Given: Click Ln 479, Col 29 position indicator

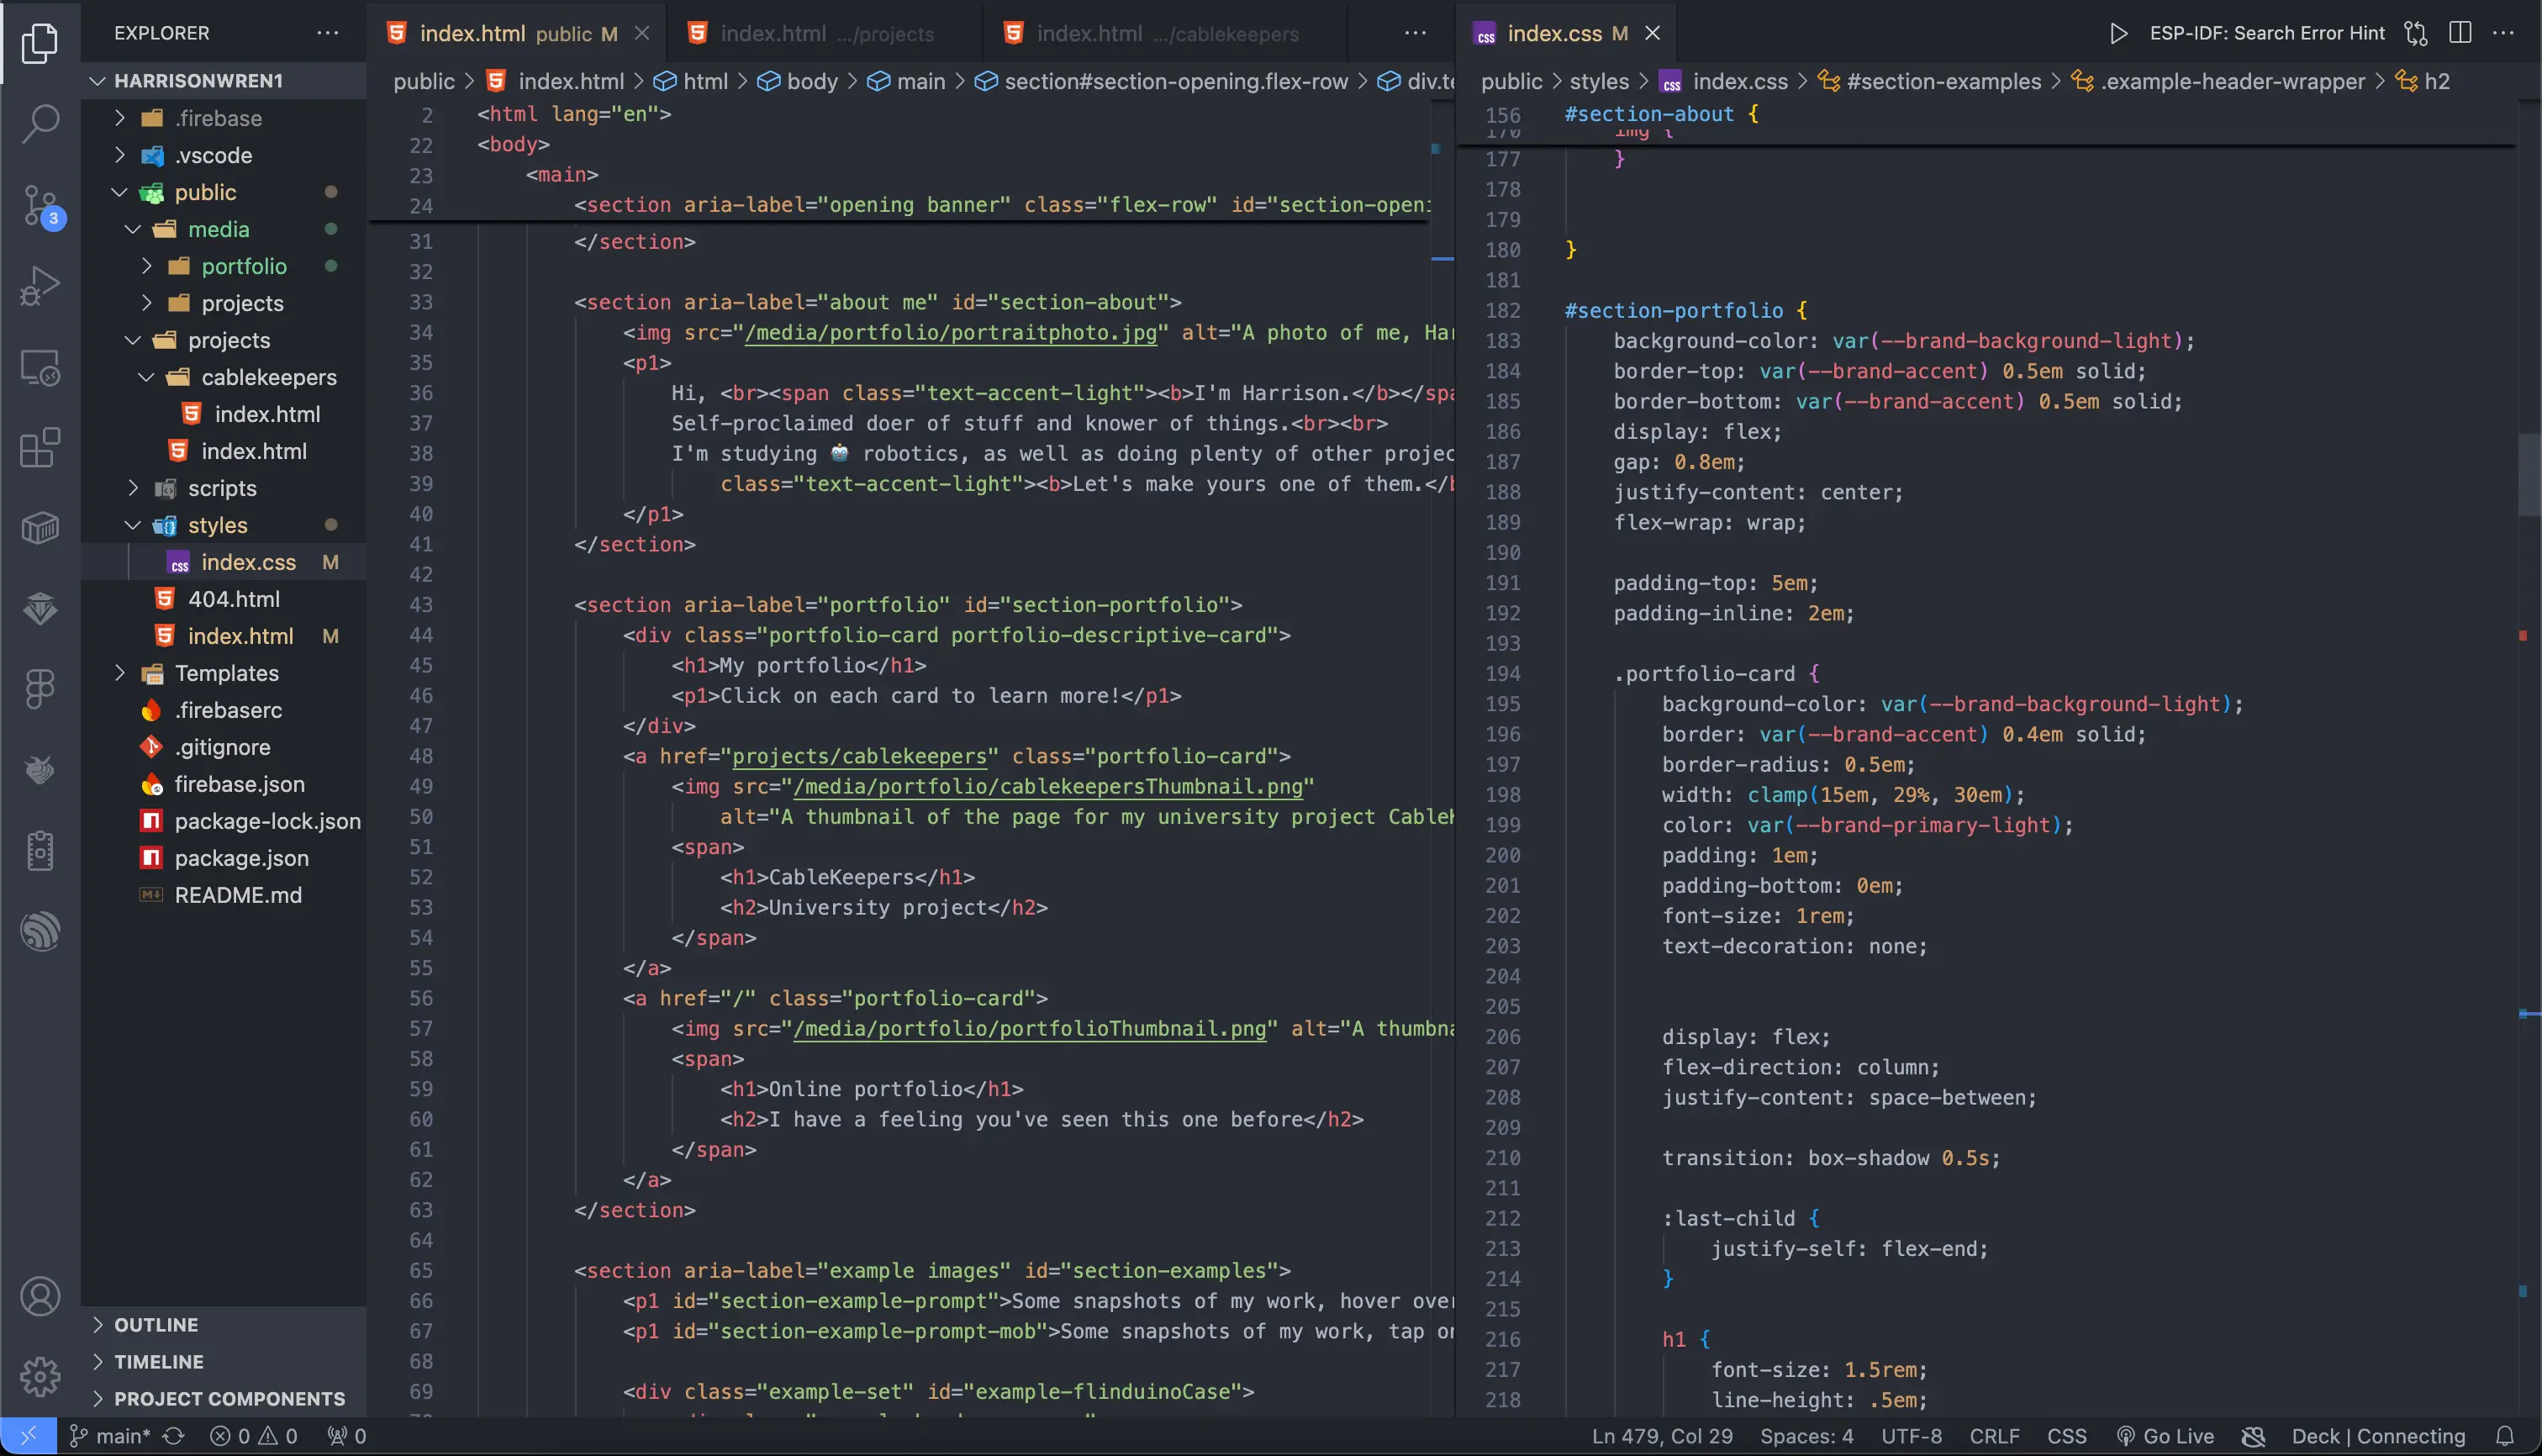Looking at the screenshot, I should point(1661,1436).
